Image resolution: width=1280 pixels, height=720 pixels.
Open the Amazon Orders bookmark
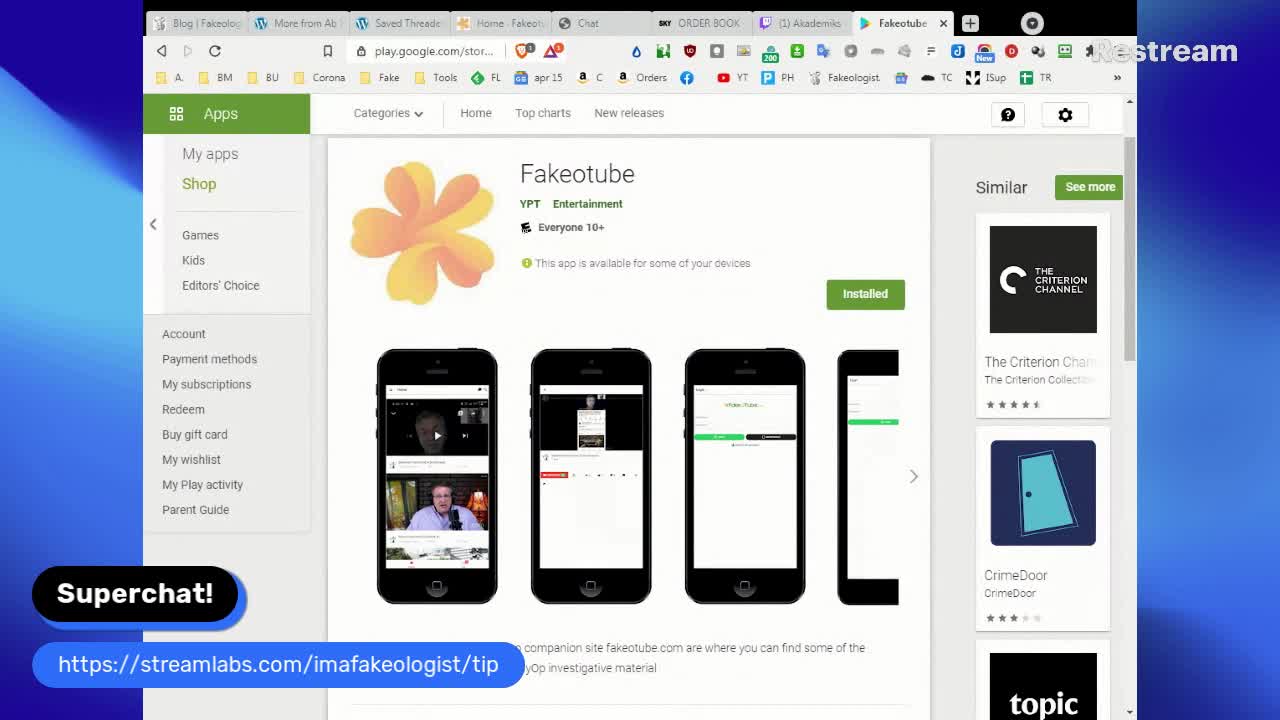tap(642, 77)
